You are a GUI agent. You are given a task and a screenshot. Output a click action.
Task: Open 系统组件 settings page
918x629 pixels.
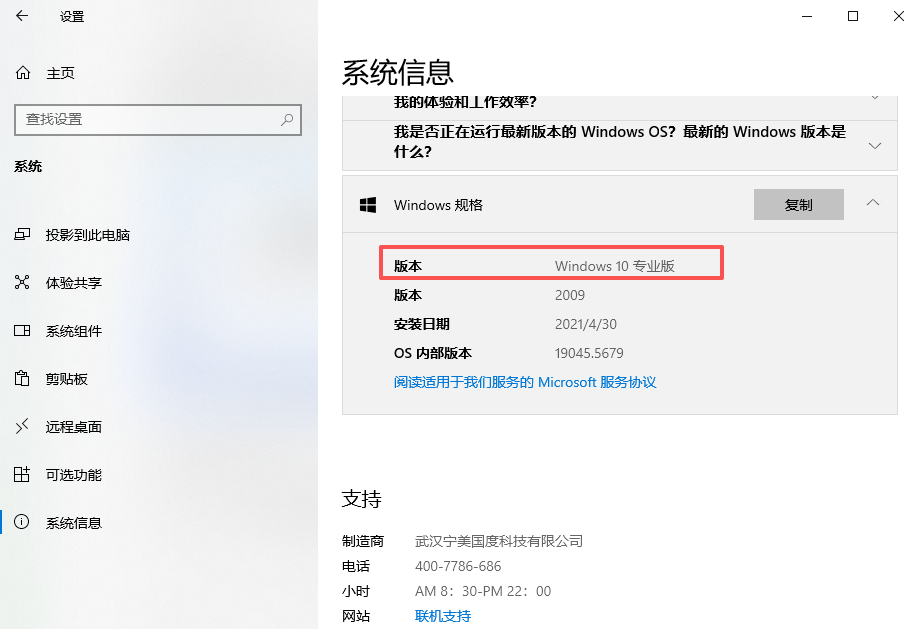point(74,331)
